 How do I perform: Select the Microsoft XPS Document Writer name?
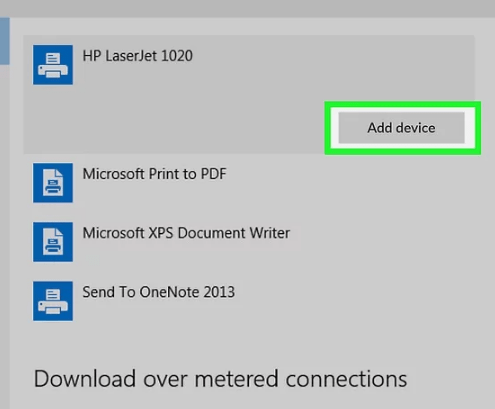coord(186,233)
